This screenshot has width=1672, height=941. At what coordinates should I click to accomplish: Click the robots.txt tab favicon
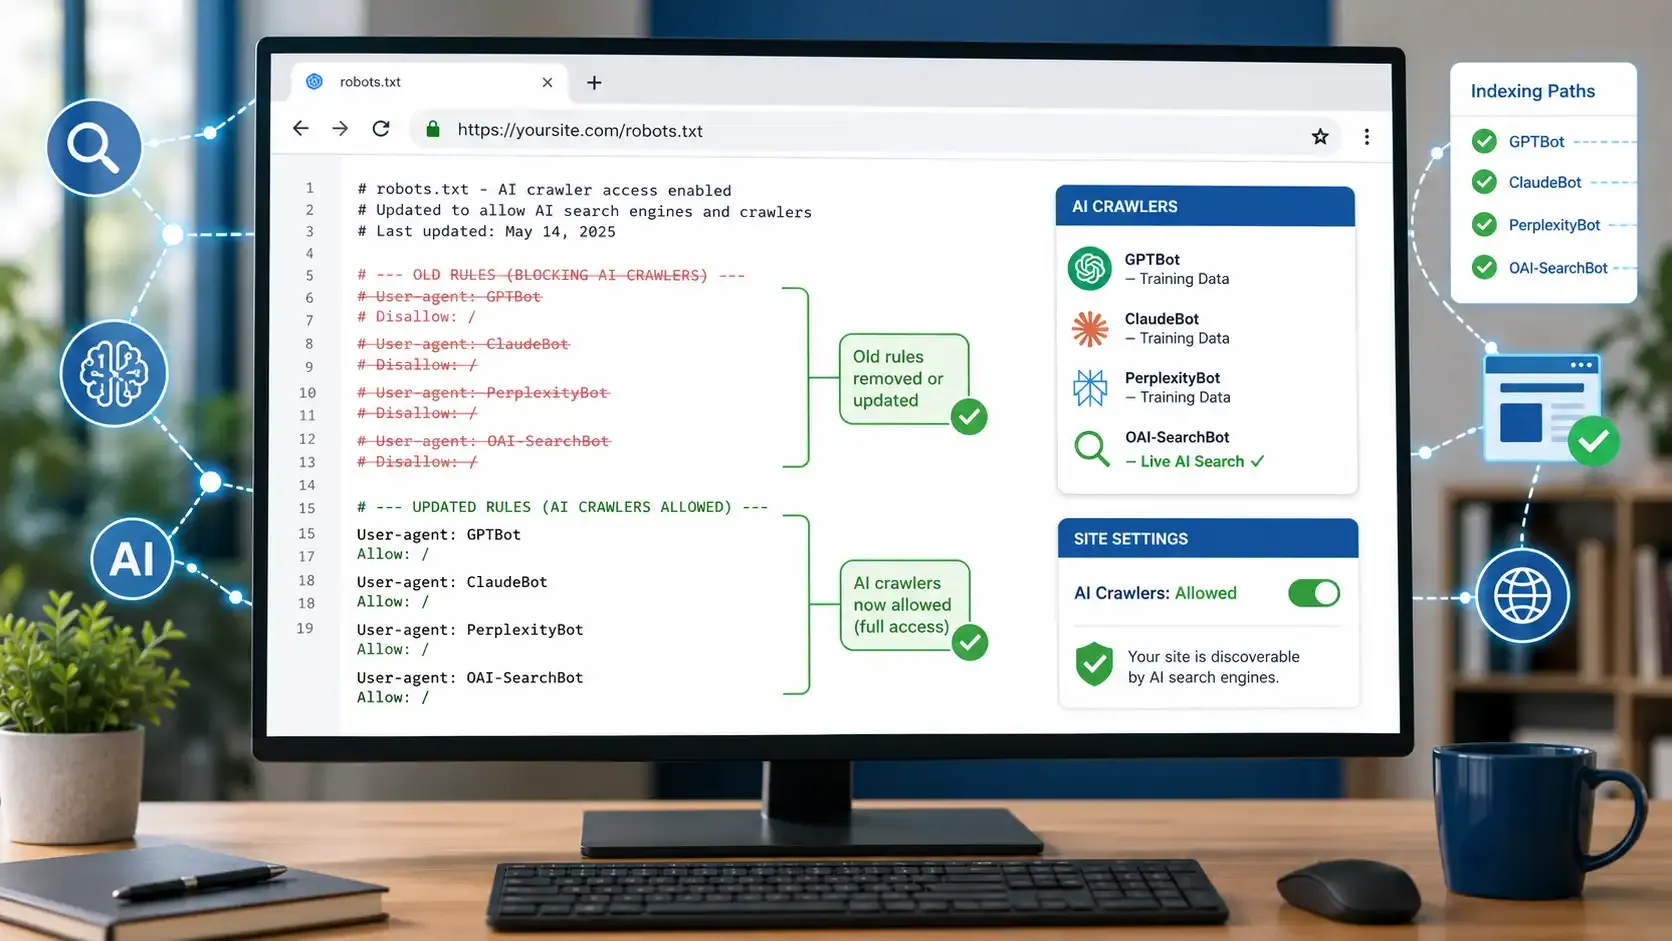click(314, 82)
